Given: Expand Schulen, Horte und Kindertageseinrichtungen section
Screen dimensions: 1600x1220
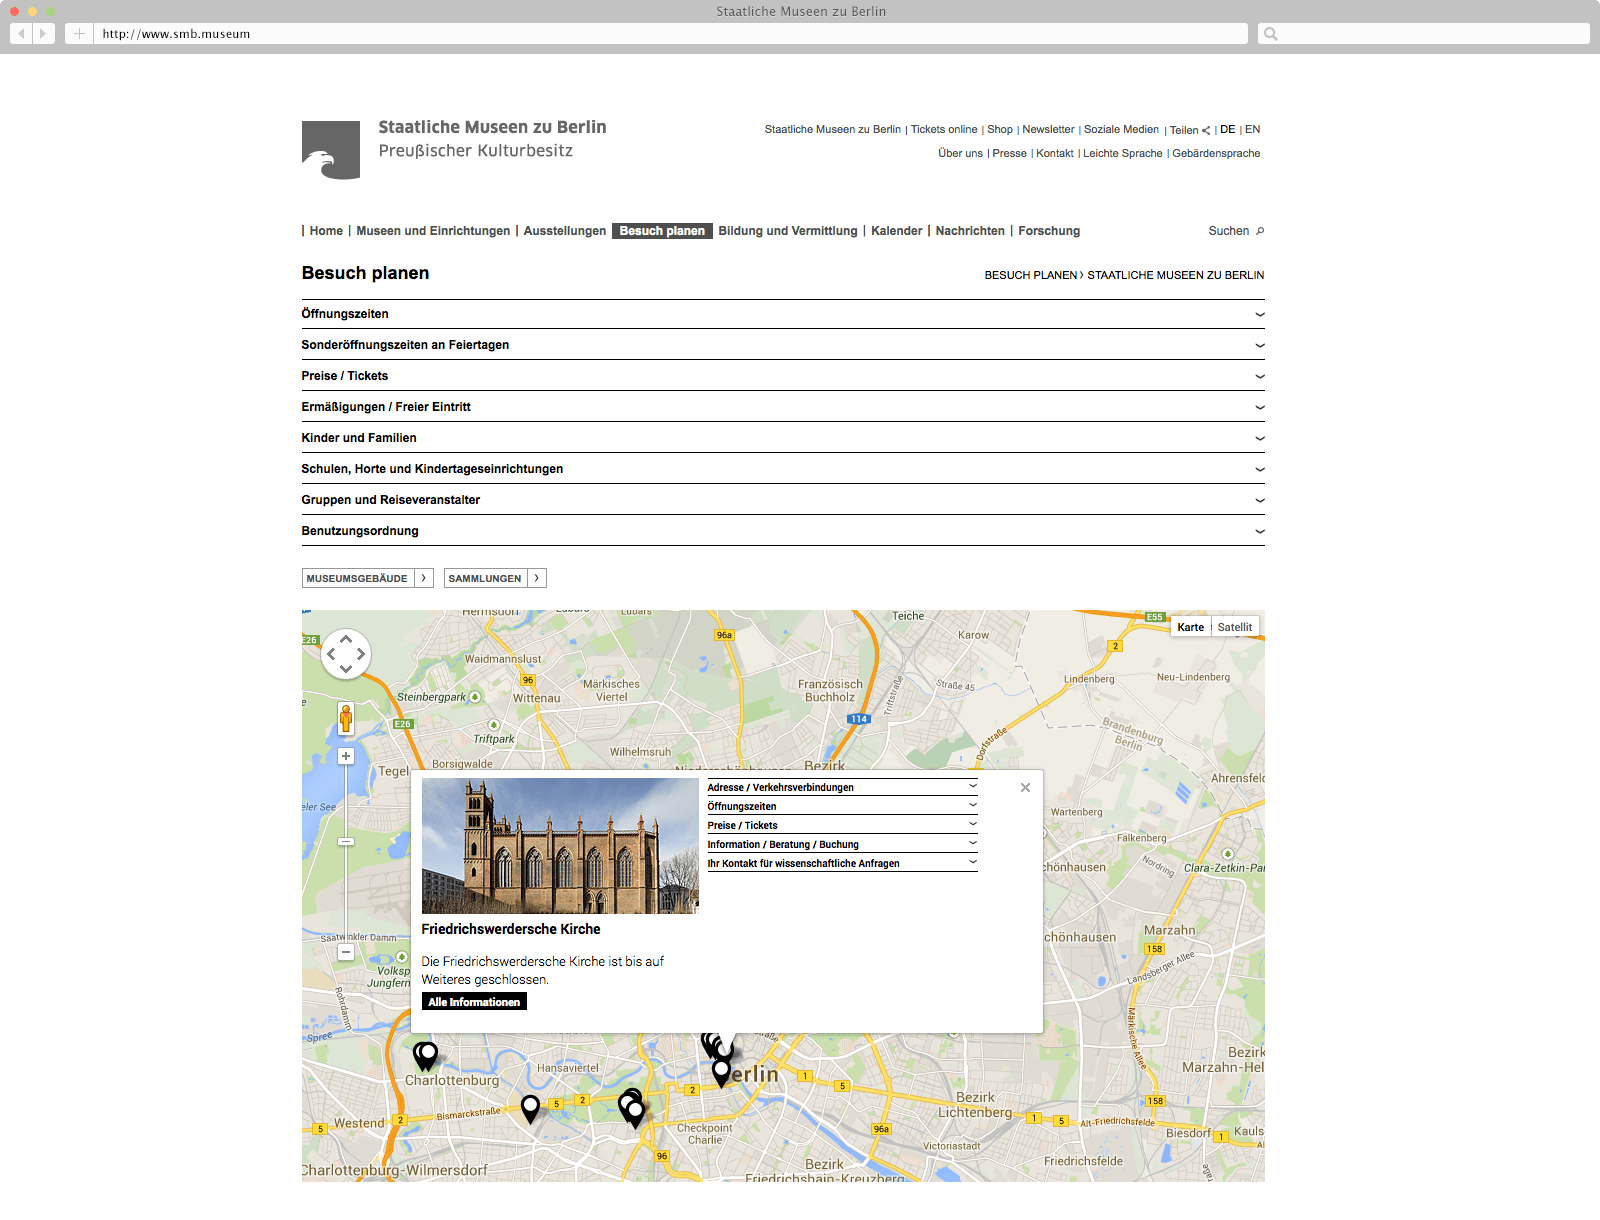Looking at the screenshot, I should click(x=783, y=469).
